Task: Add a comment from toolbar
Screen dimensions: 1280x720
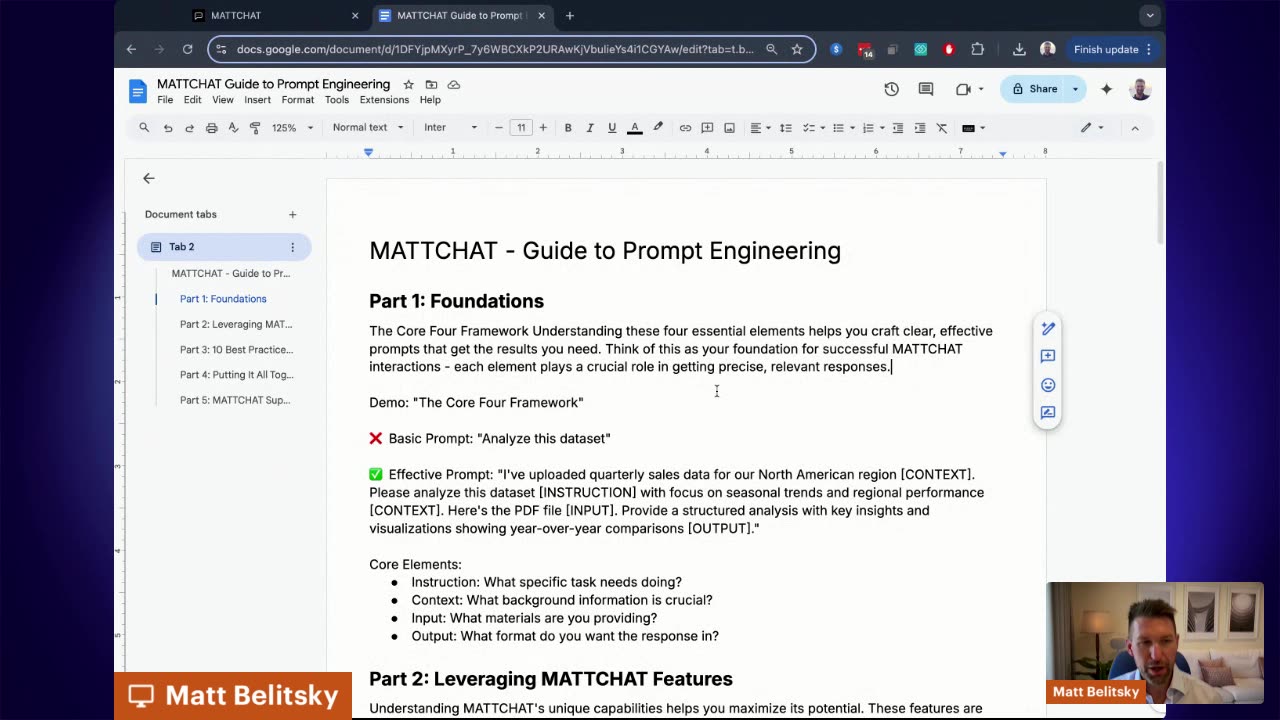Action: click(x=707, y=128)
